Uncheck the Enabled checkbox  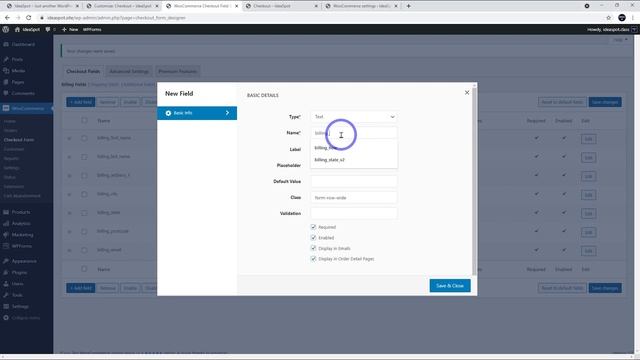pyautogui.click(x=313, y=238)
